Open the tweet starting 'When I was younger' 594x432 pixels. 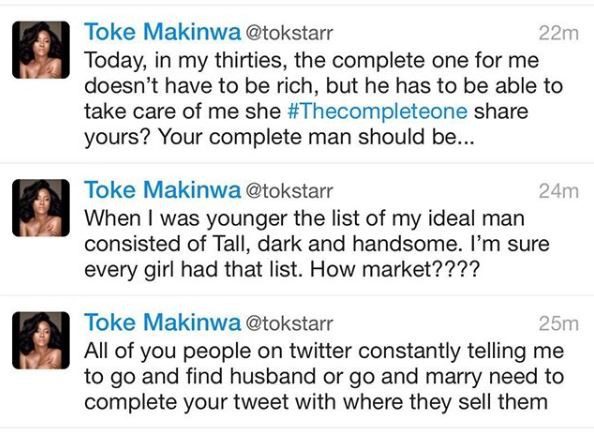tap(297, 229)
